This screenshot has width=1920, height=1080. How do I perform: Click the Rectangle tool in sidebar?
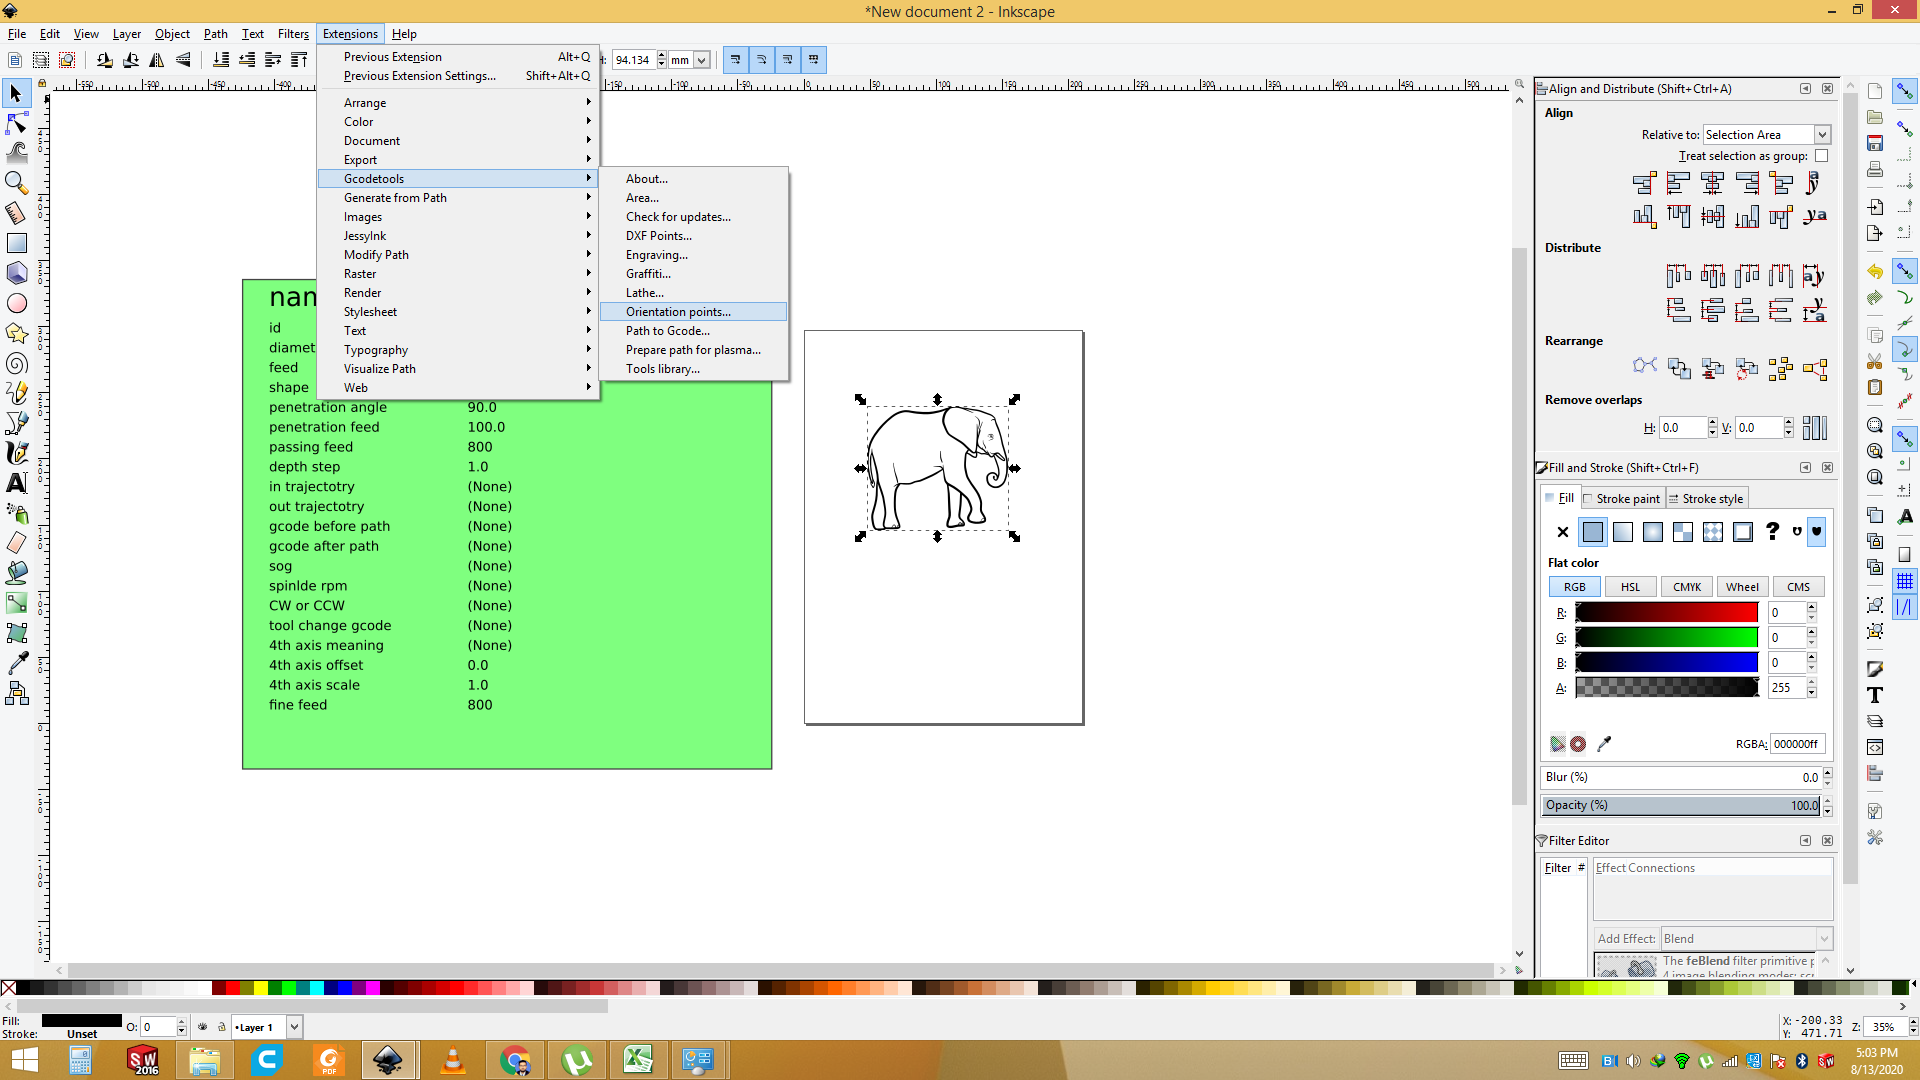[x=17, y=243]
